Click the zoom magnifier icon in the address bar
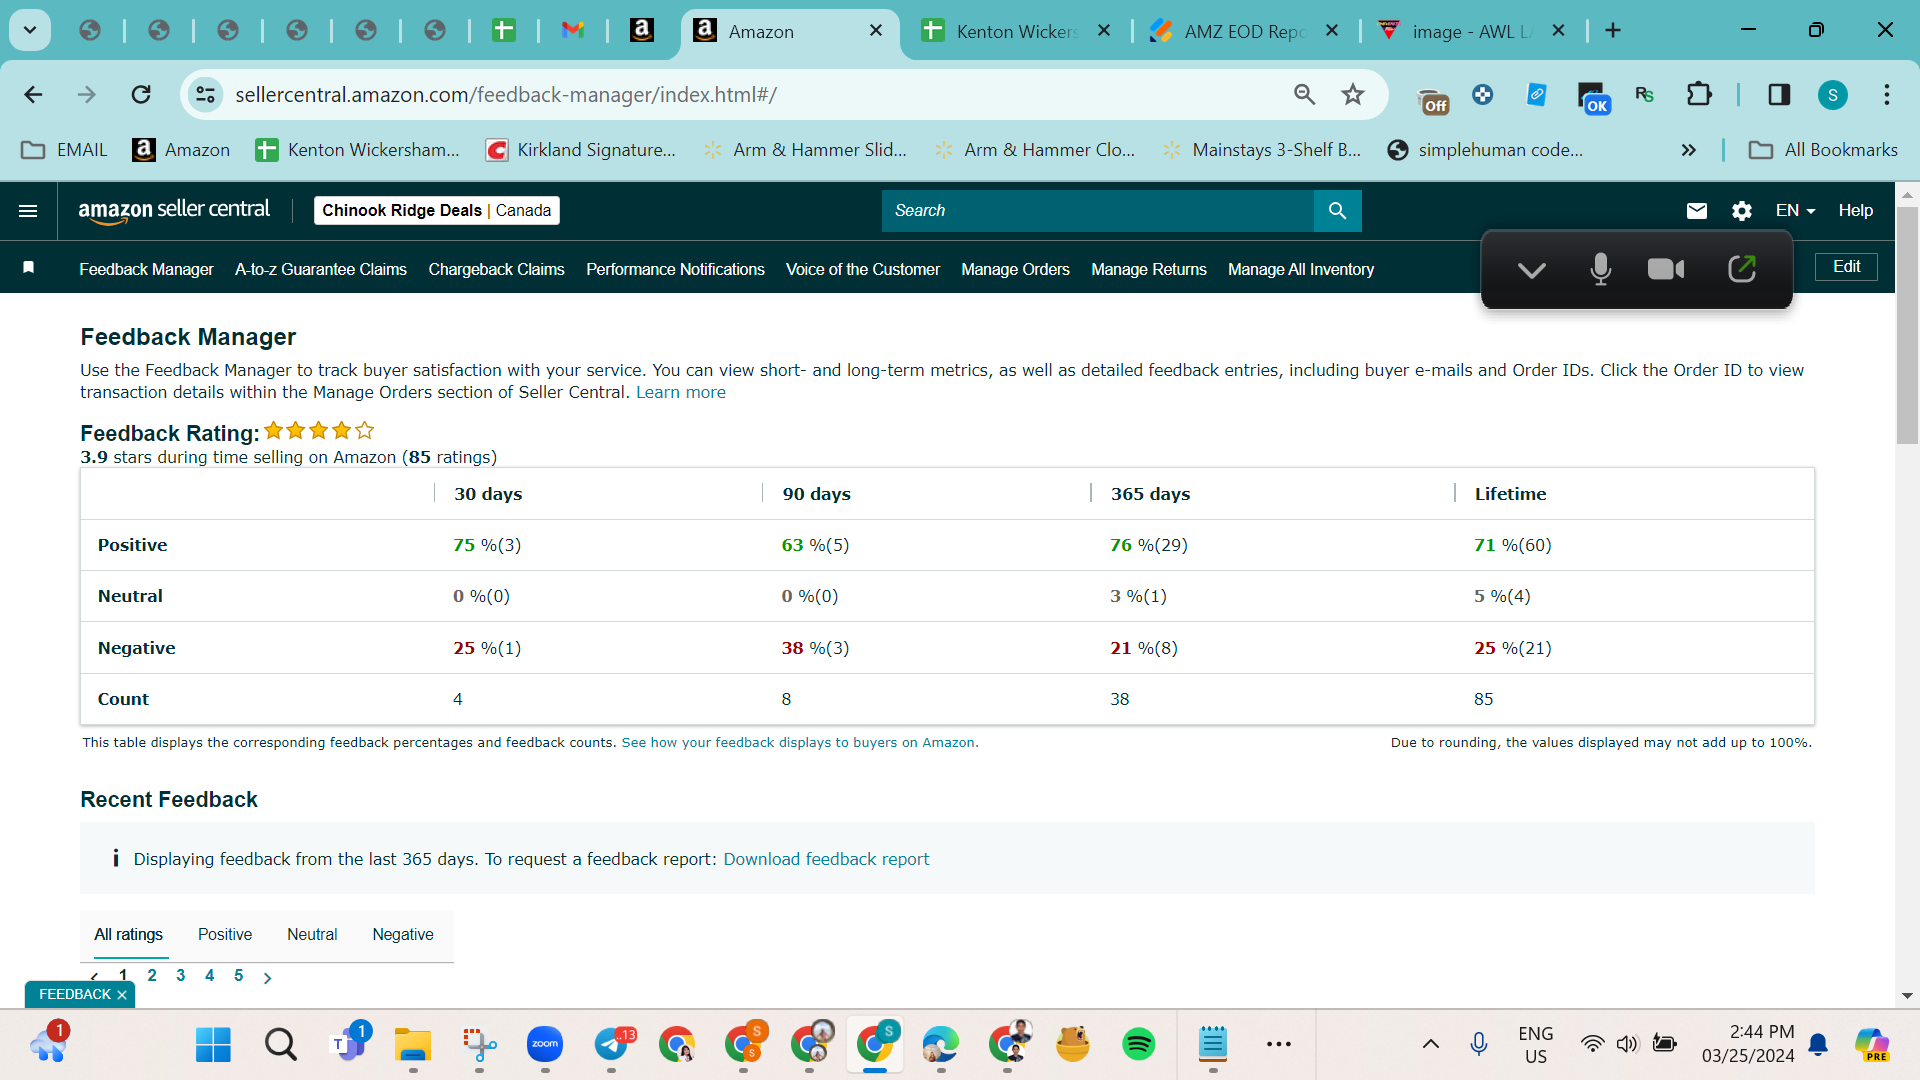The height and width of the screenshot is (1080, 1920). pos(1304,95)
